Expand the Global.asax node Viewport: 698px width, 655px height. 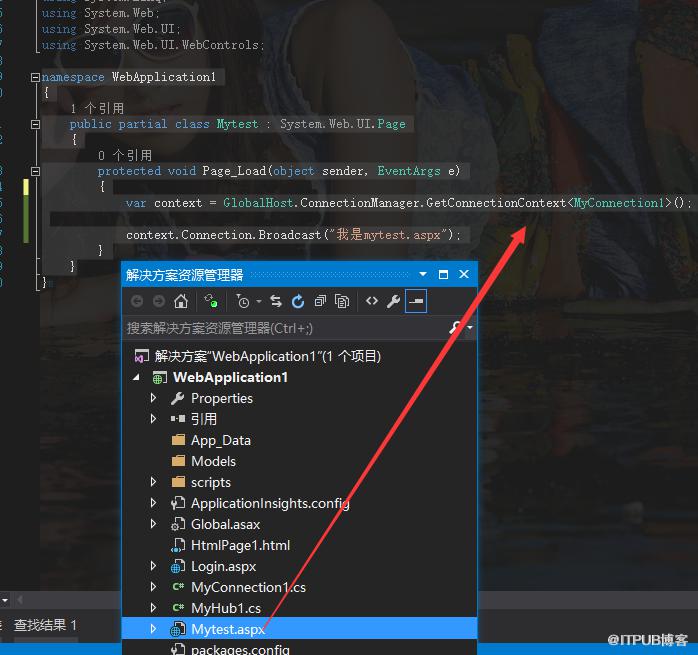(x=153, y=524)
